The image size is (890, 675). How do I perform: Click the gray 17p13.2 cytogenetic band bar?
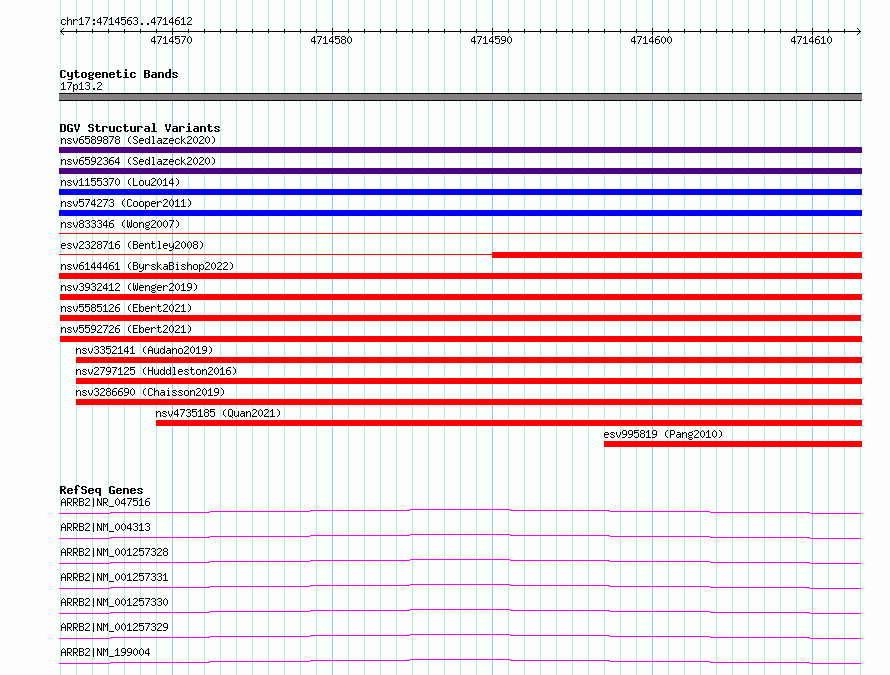[460, 97]
